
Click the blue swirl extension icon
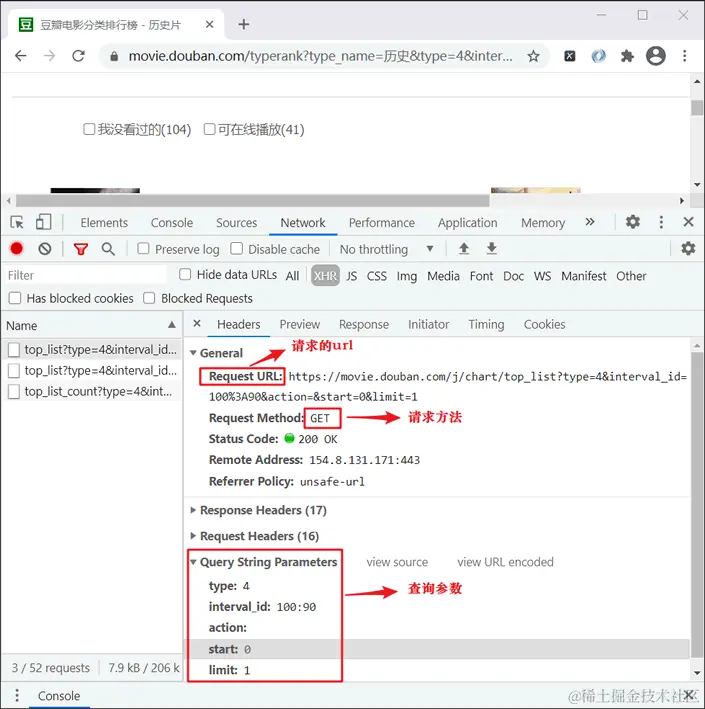click(x=598, y=56)
